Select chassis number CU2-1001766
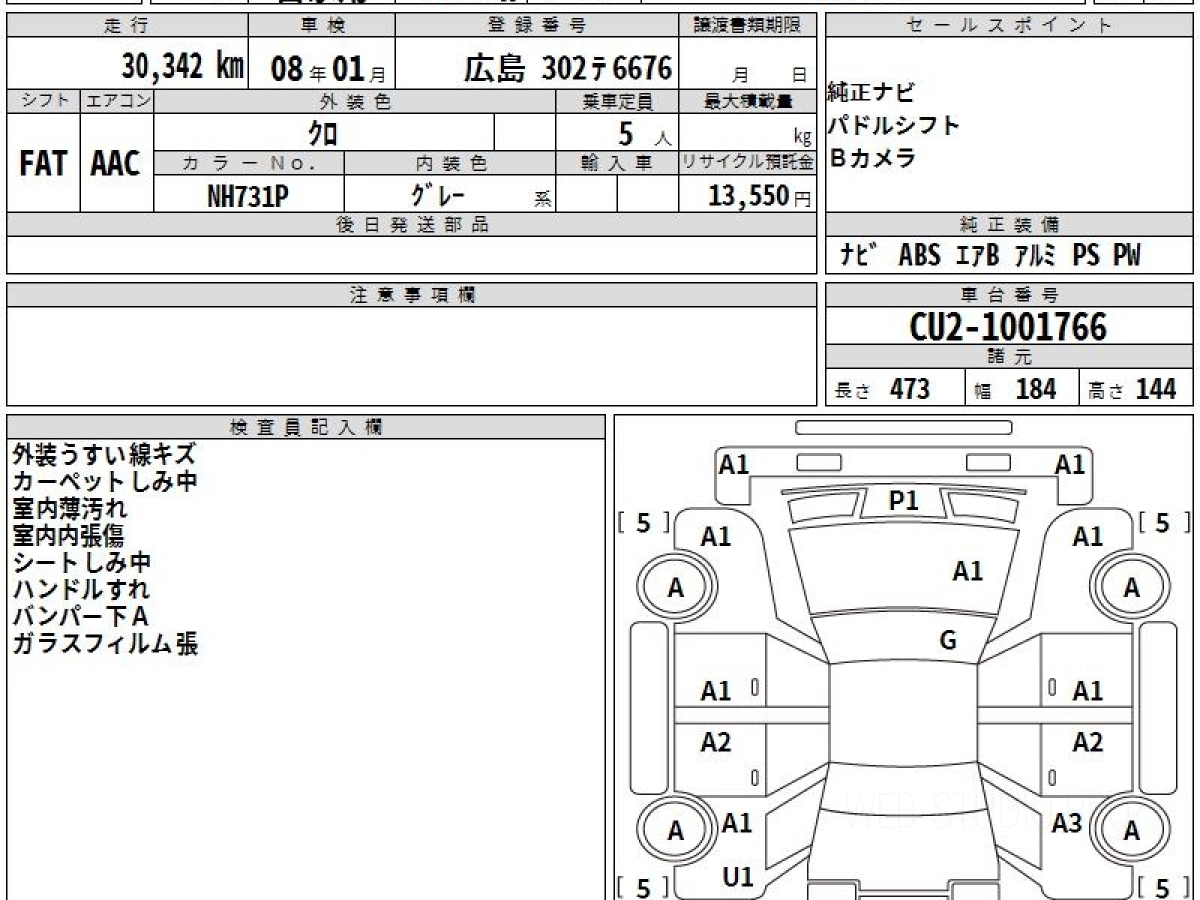The height and width of the screenshot is (900, 1200). pos(1008,327)
